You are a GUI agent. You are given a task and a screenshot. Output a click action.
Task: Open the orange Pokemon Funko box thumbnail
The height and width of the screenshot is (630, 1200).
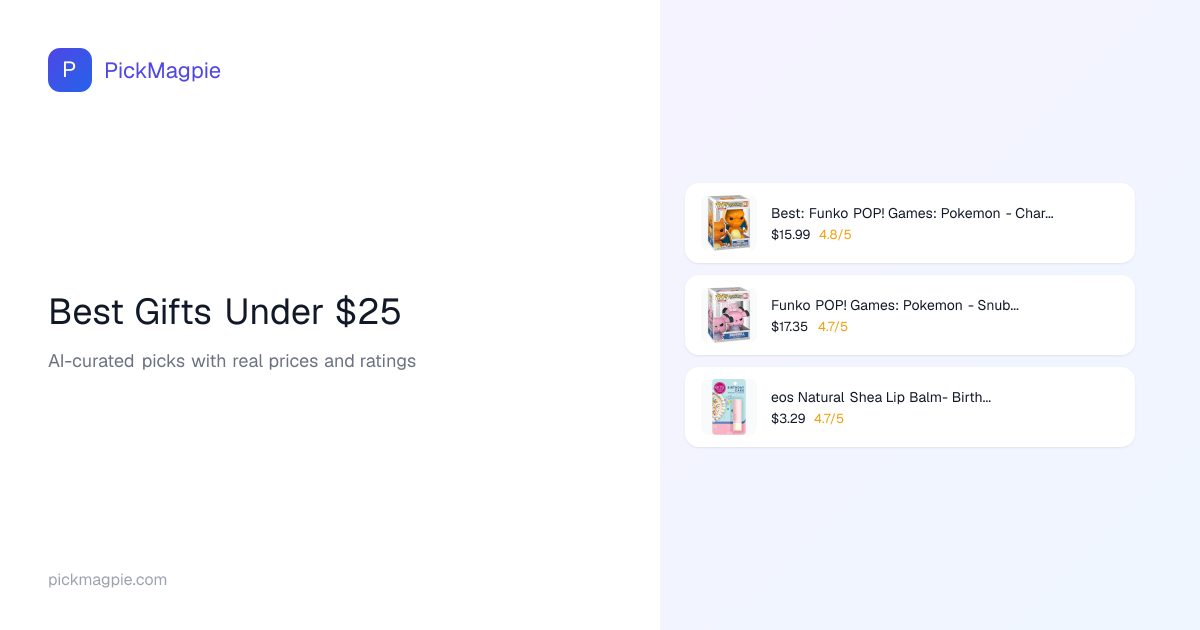pos(728,223)
